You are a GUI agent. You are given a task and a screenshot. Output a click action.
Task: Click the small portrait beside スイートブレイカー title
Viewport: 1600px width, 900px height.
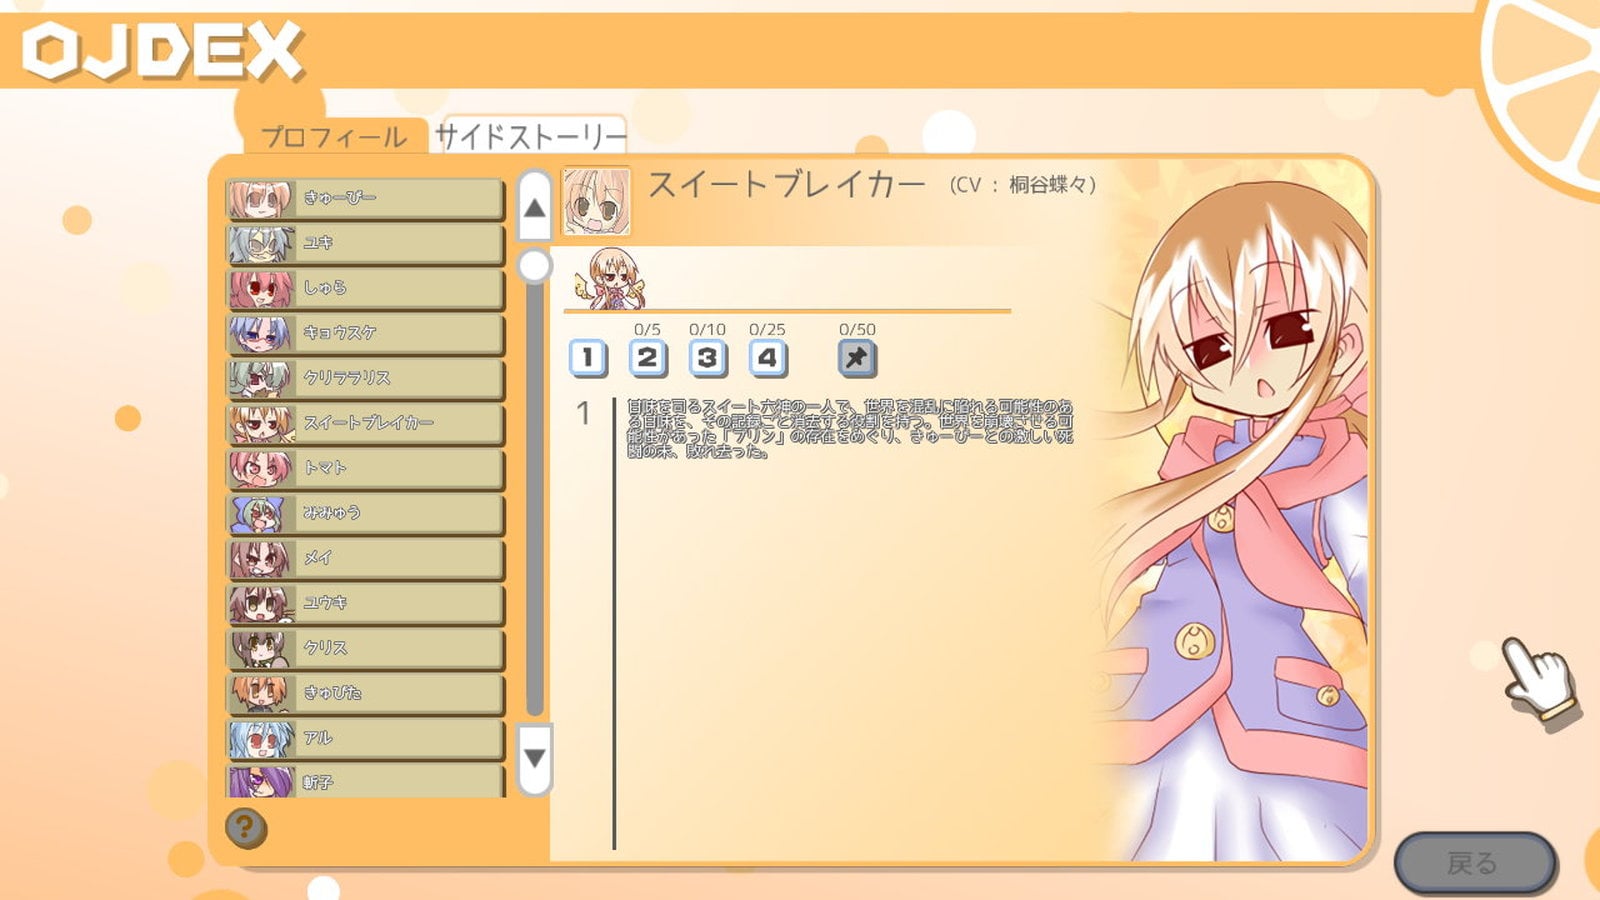coord(597,201)
